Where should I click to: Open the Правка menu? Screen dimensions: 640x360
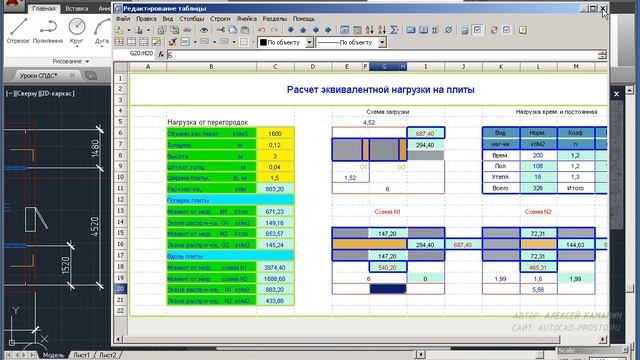[146, 19]
